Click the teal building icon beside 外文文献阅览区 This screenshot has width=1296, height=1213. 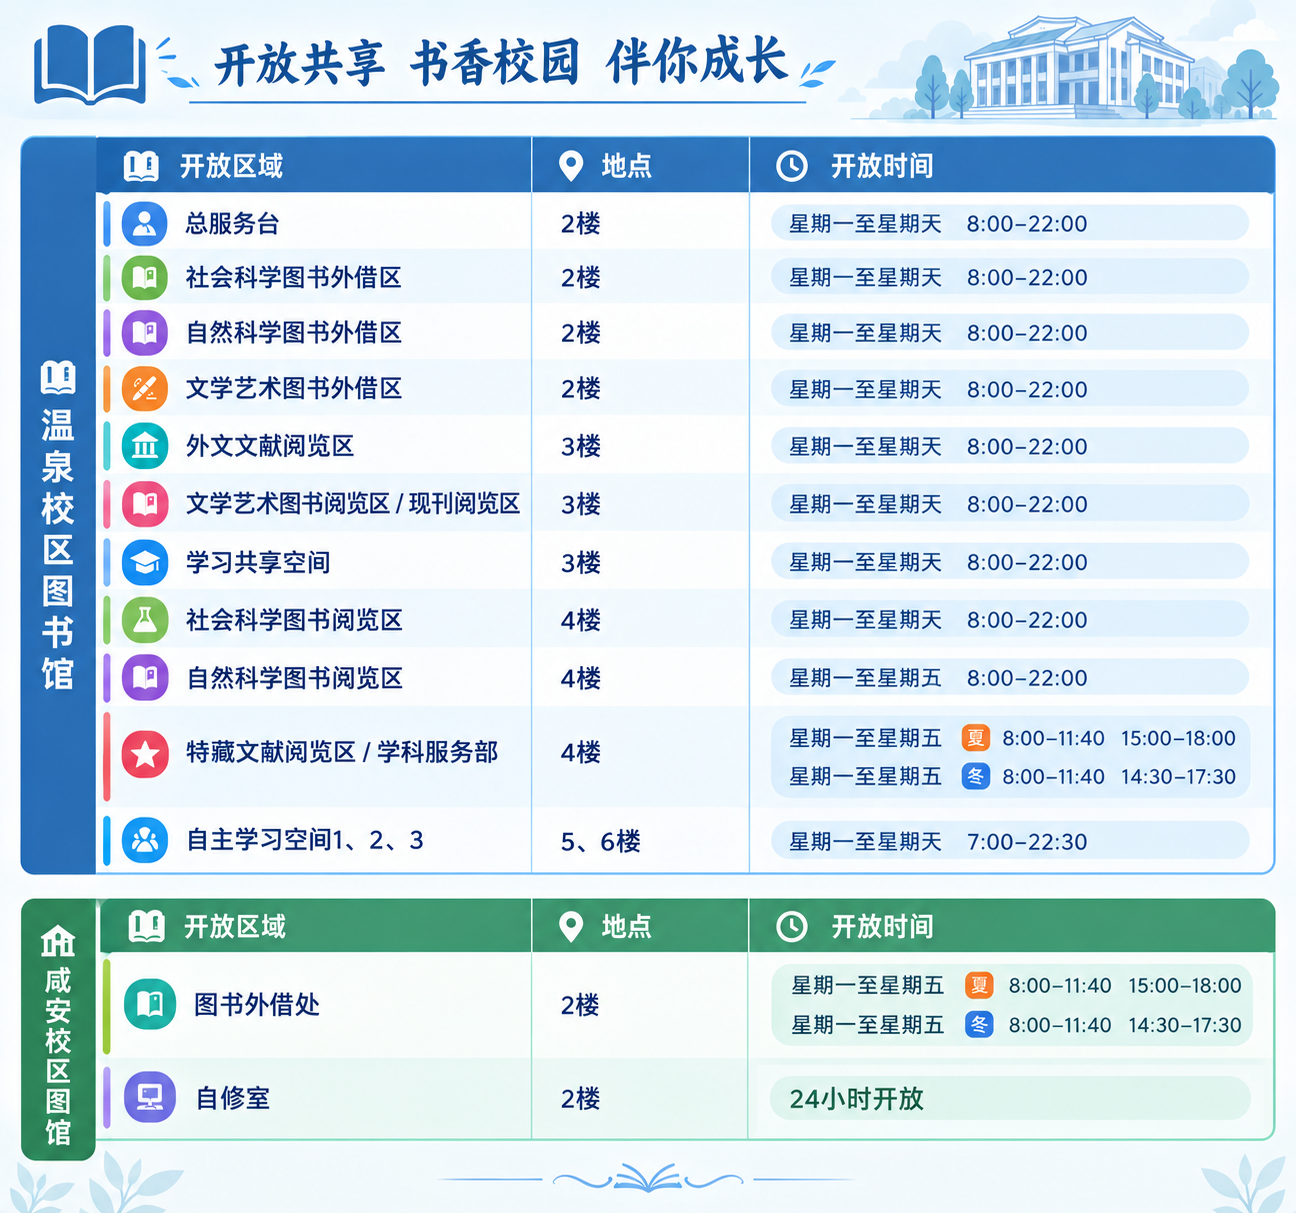(145, 446)
